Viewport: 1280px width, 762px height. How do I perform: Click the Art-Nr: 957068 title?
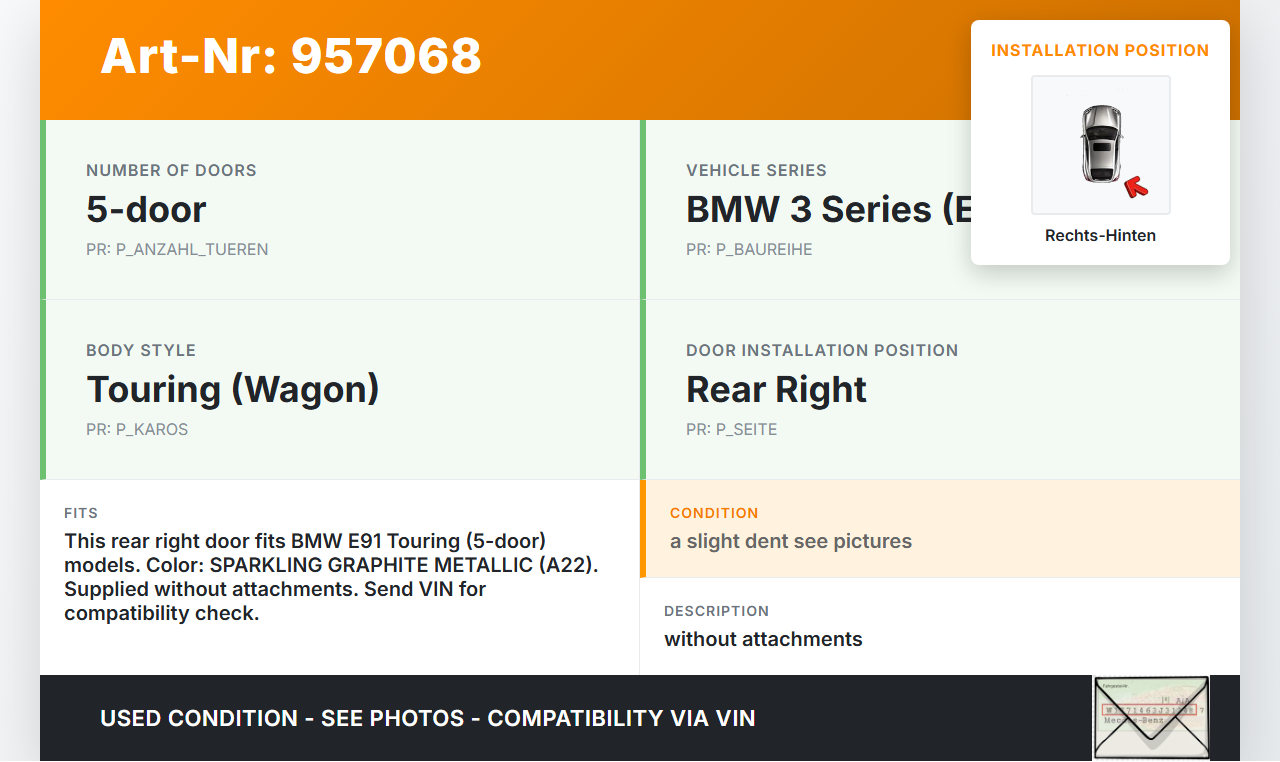(x=291, y=56)
